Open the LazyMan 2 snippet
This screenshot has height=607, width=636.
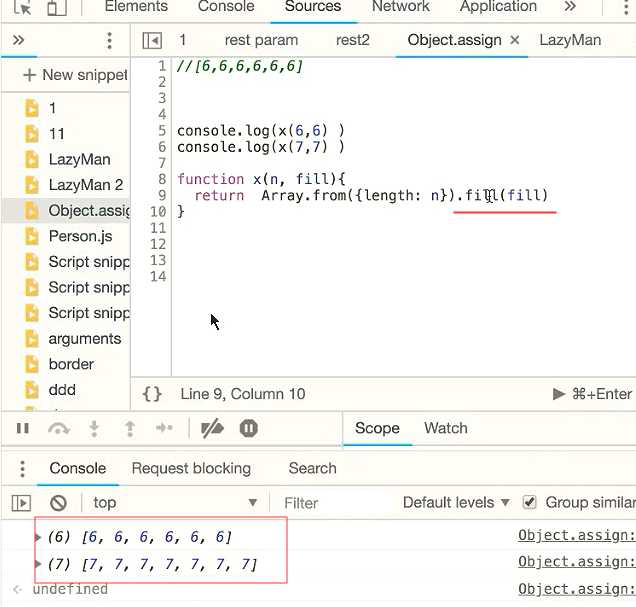[86, 185]
